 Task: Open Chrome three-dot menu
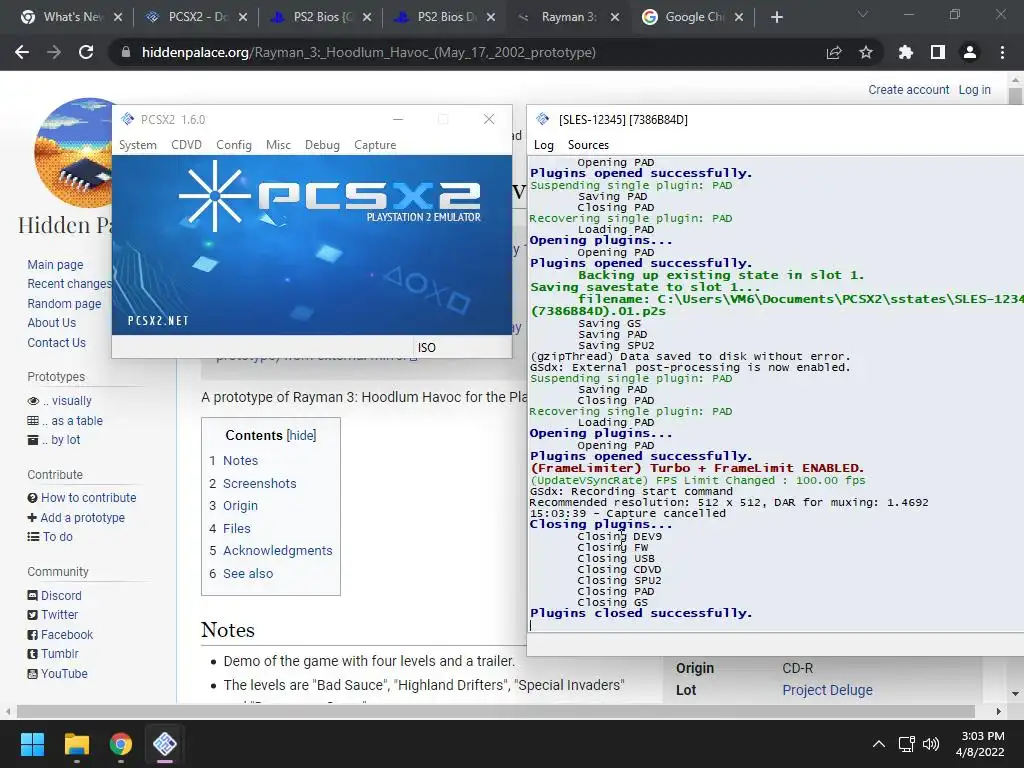click(1002, 52)
